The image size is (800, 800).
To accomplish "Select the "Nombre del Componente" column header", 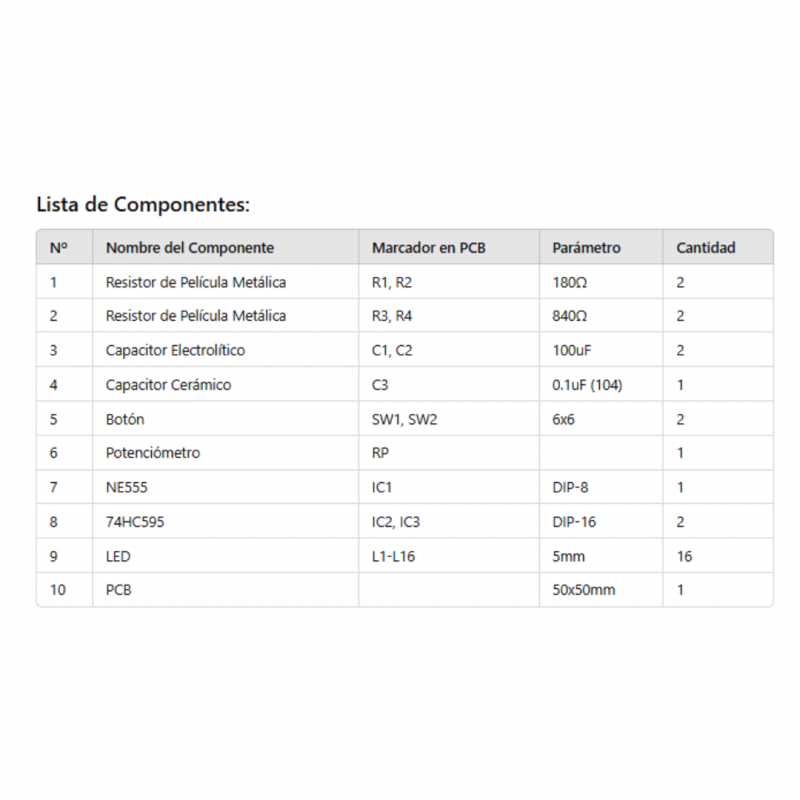I will (x=189, y=248).
